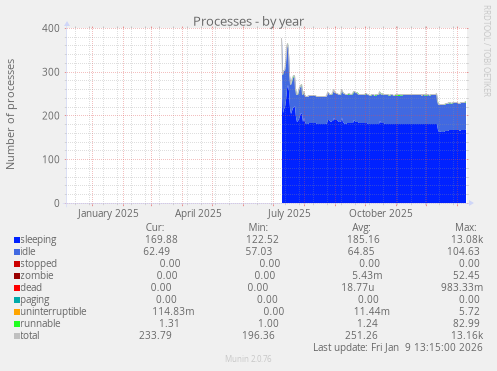
Task: Click the 'idle' legend label
Action: [28, 251]
